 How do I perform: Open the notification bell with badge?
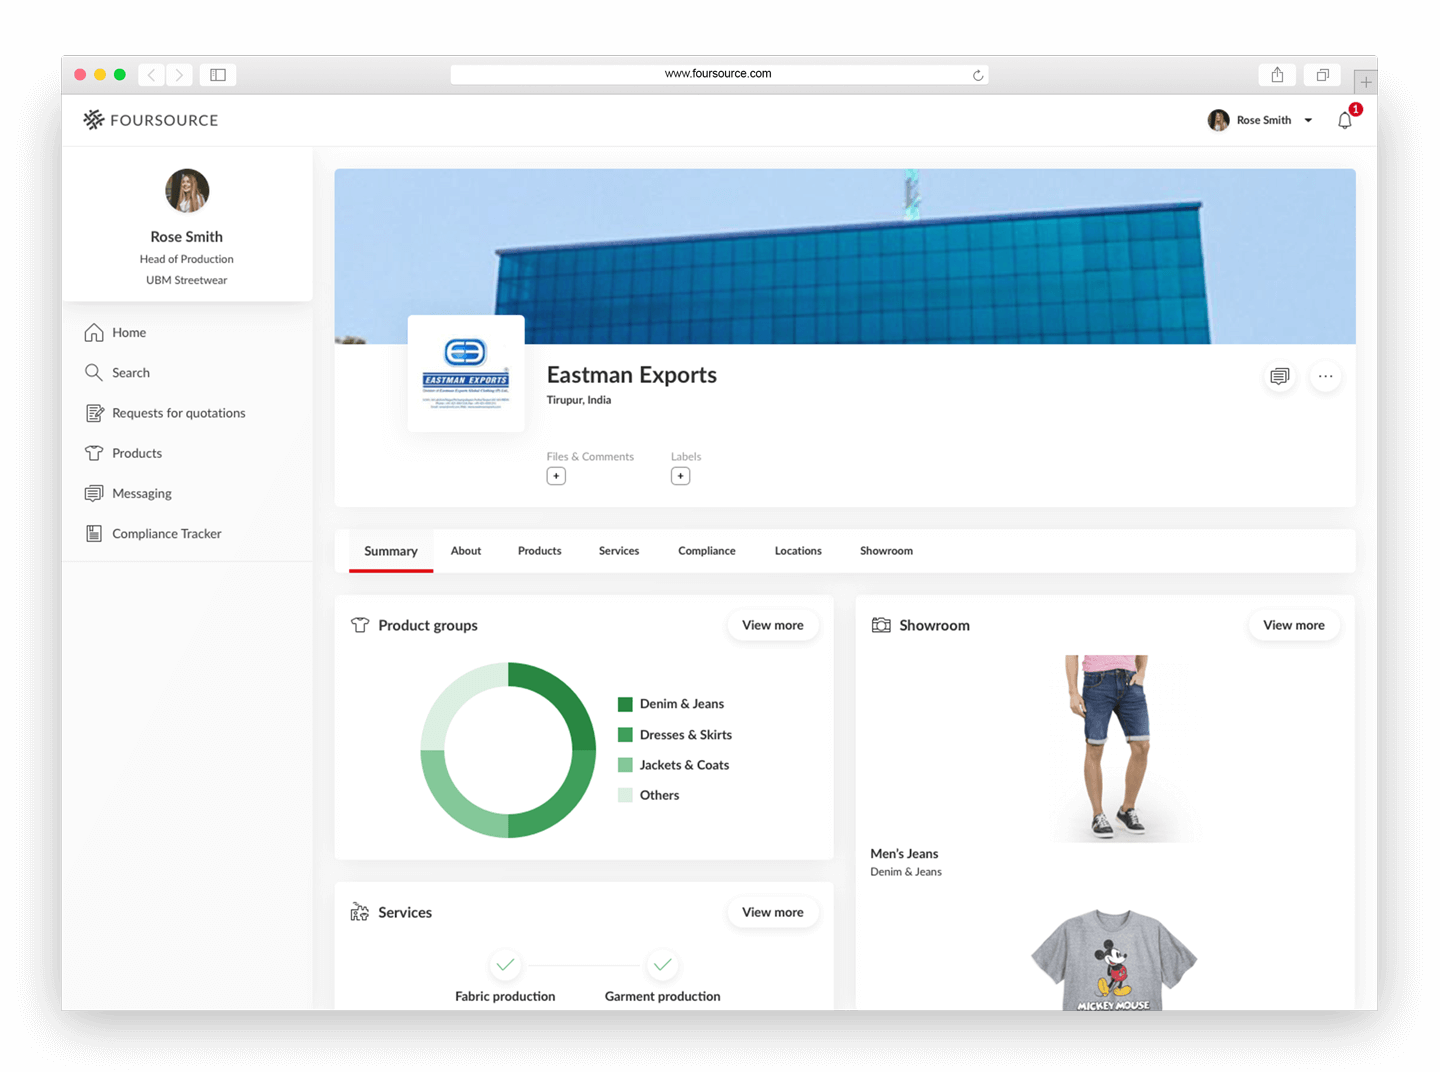pos(1345,119)
